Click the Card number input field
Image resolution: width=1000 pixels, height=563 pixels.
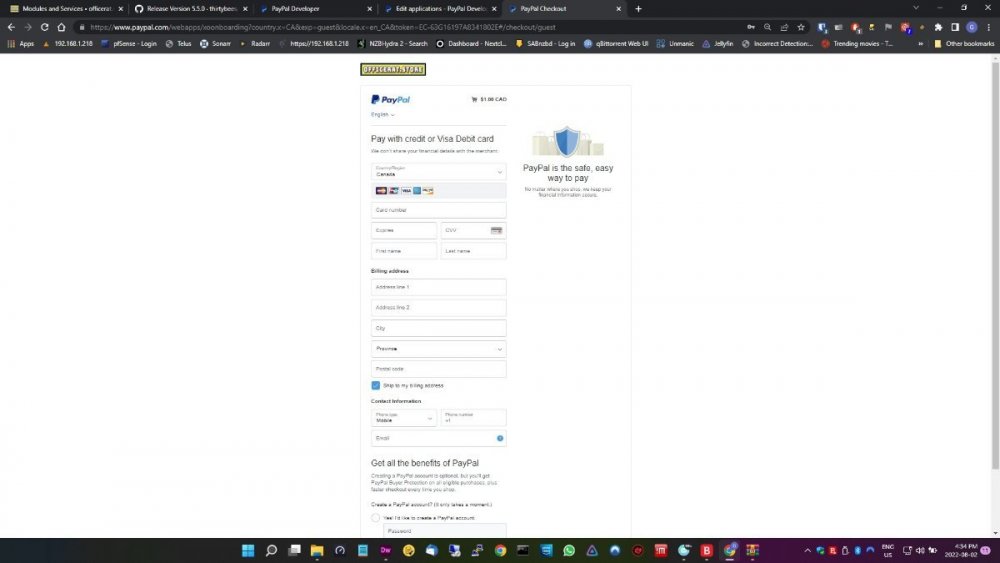438,210
